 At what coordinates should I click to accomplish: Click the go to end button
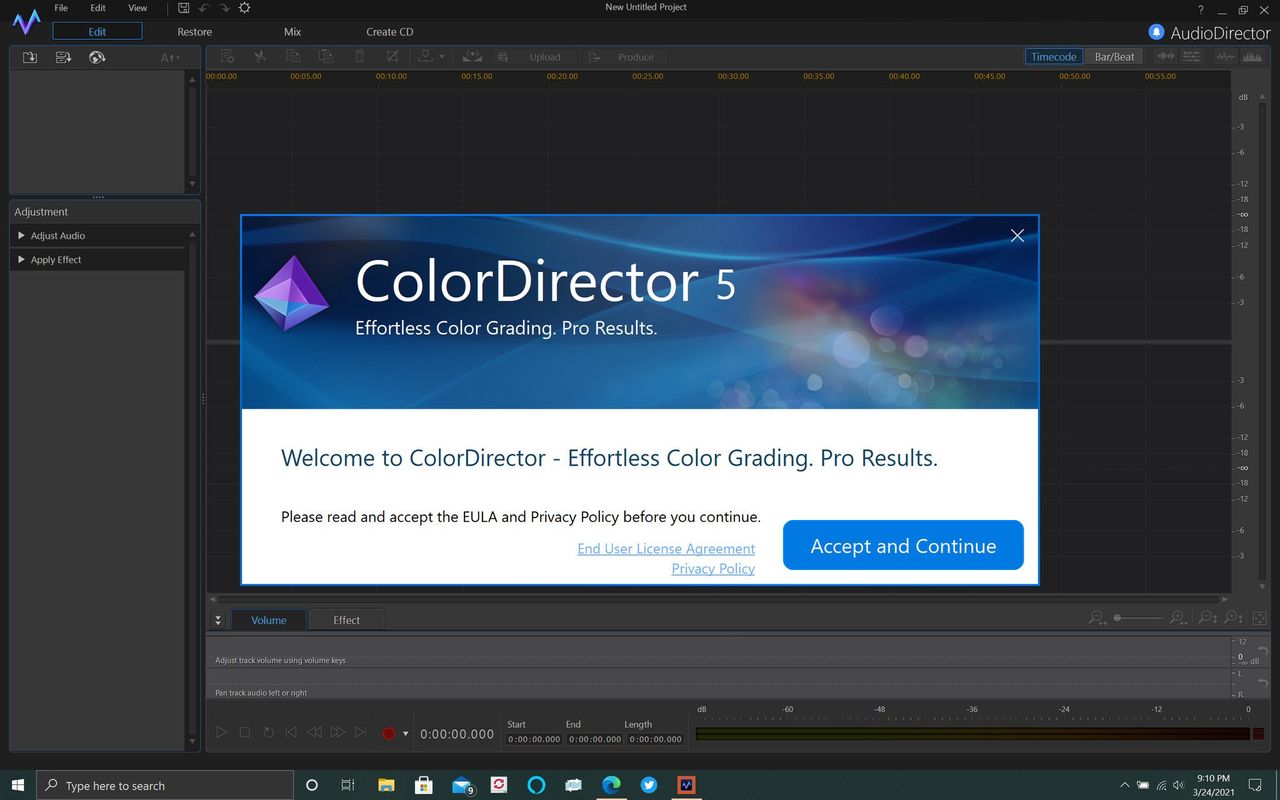[361, 733]
